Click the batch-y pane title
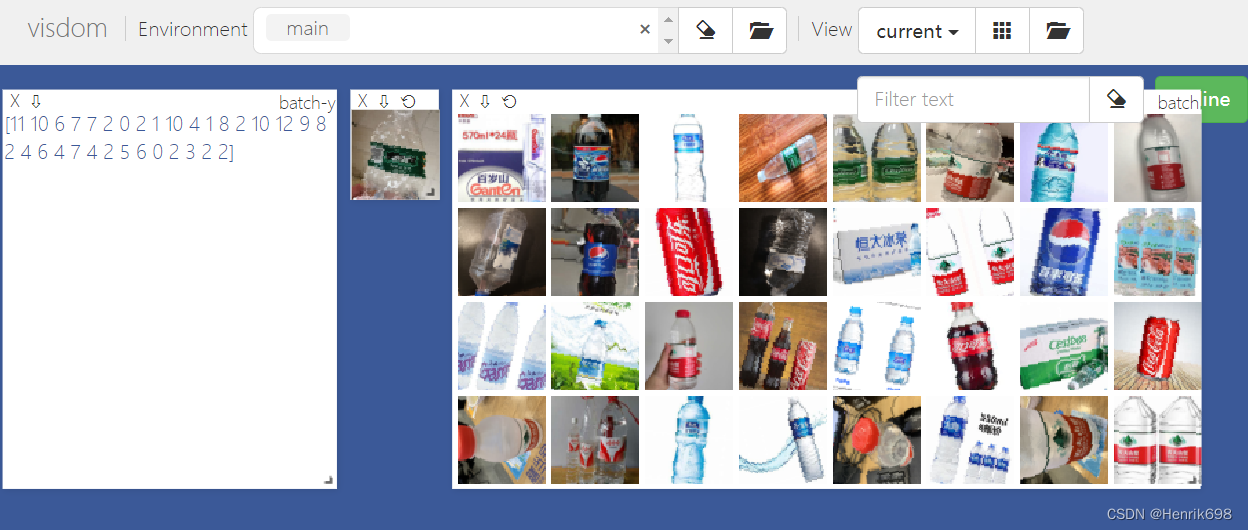Screen dimensions: 1248x530 [x=306, y=103]
